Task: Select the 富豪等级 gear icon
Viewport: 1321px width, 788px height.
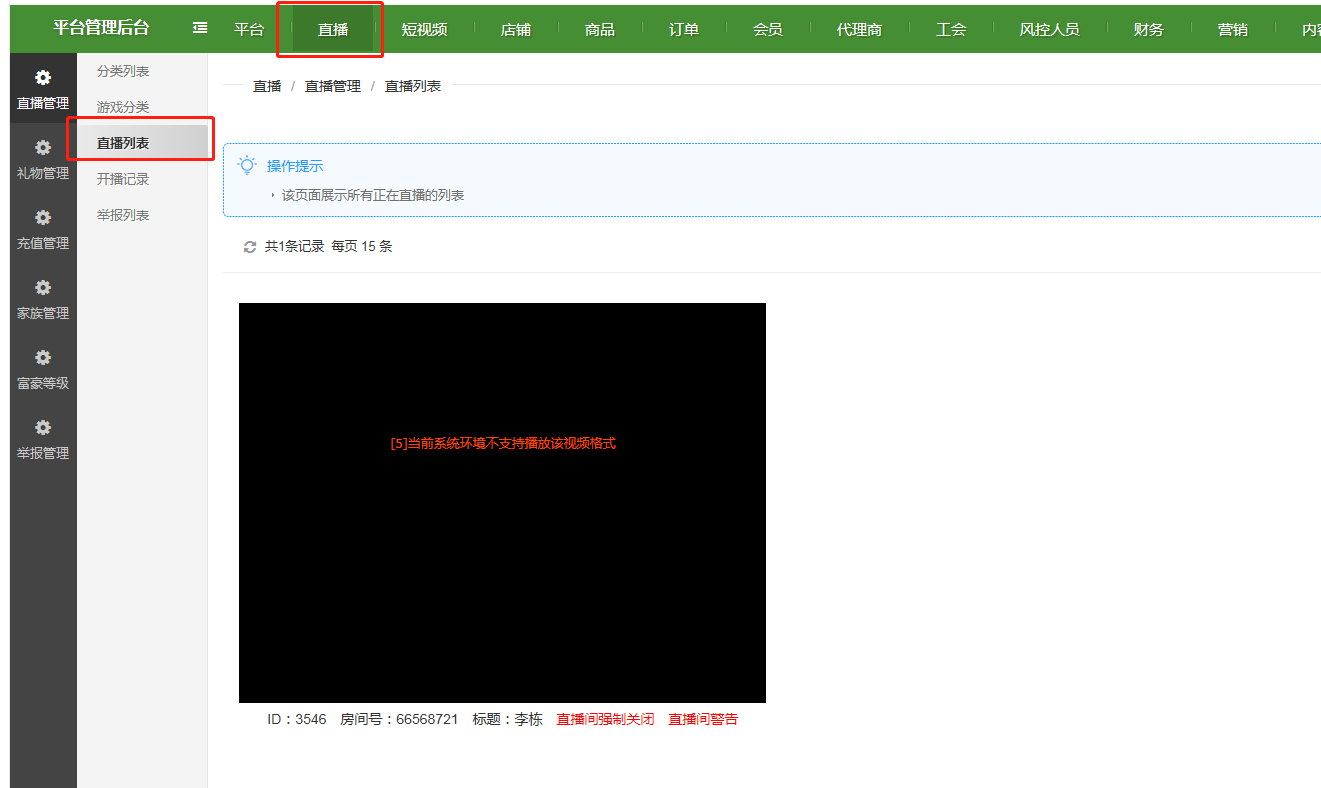Action: (42, 358)
